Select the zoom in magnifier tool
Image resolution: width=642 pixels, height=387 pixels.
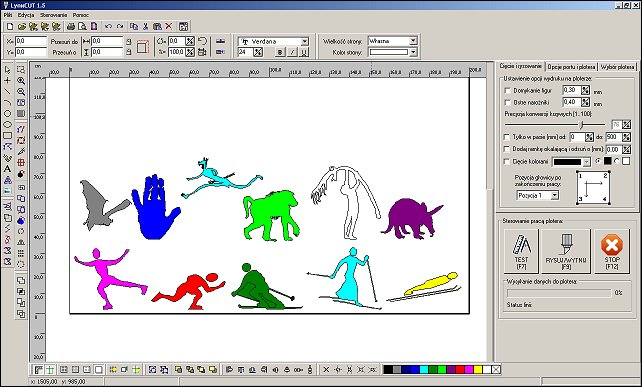(x=21, y=81)
